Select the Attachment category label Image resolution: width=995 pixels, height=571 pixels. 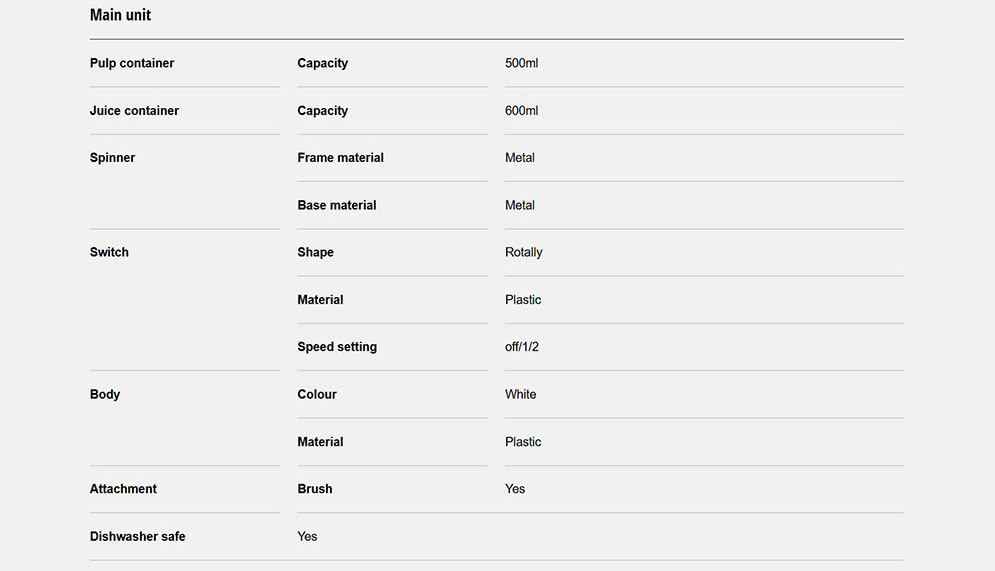[123, 489]
